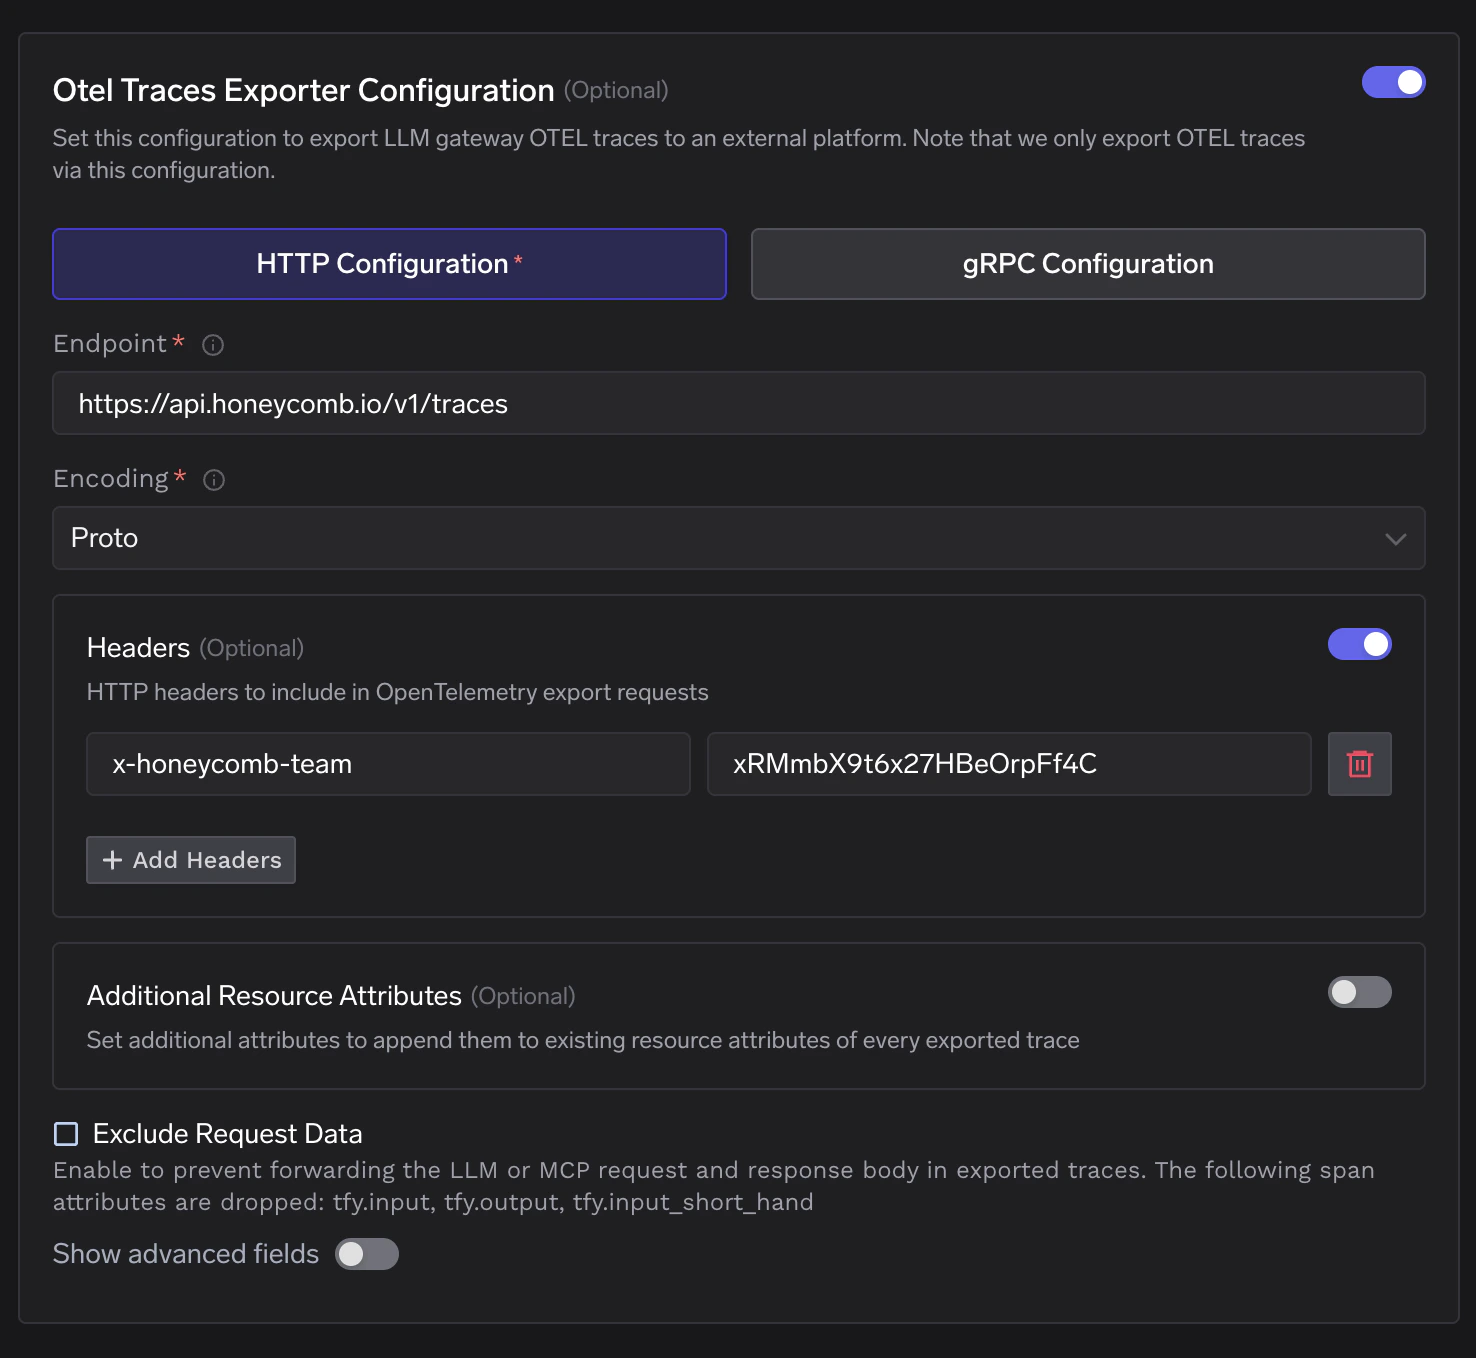The height and width of the screenshot is (1358, 1476).
Task: Click the Endpoint info icon
Action: (213, 345)
